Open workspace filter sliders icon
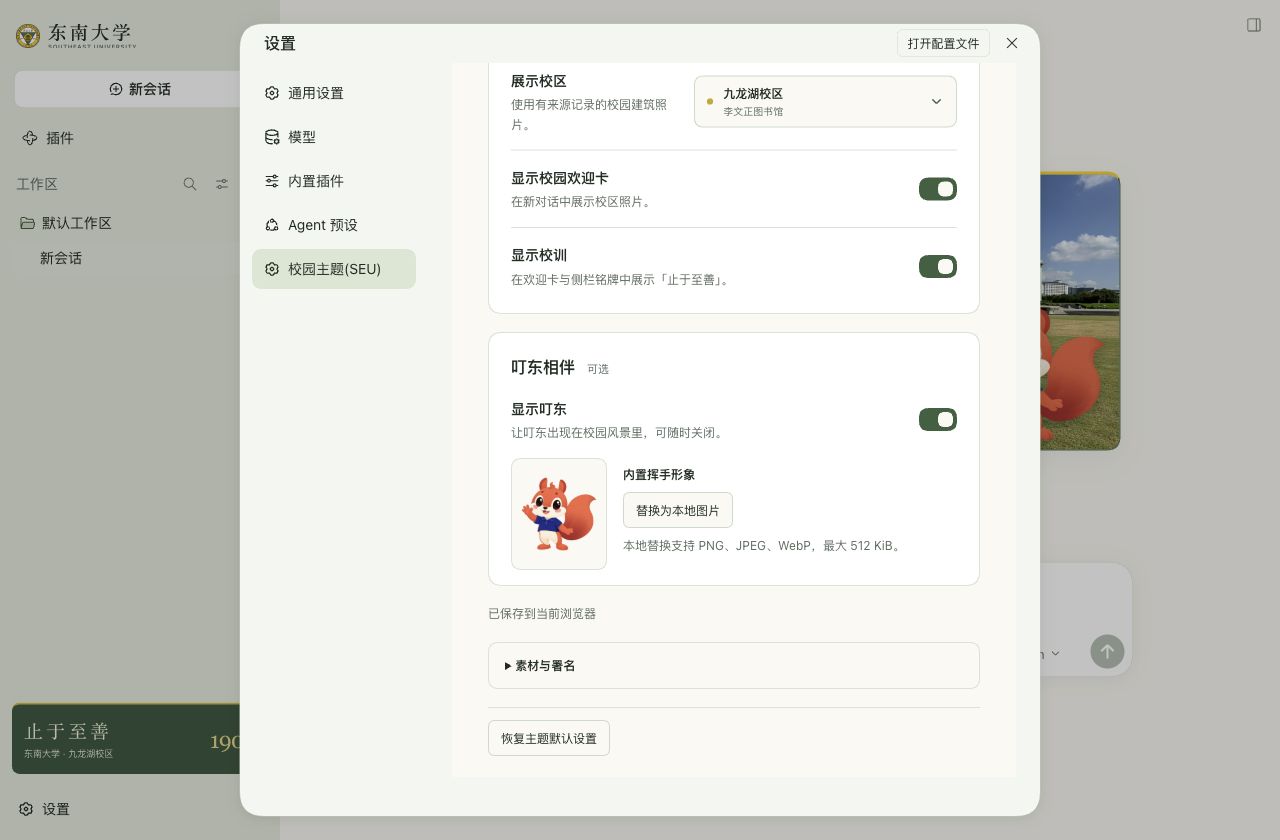The height and width of the screenshot is (840, 1280). [222, 184]
